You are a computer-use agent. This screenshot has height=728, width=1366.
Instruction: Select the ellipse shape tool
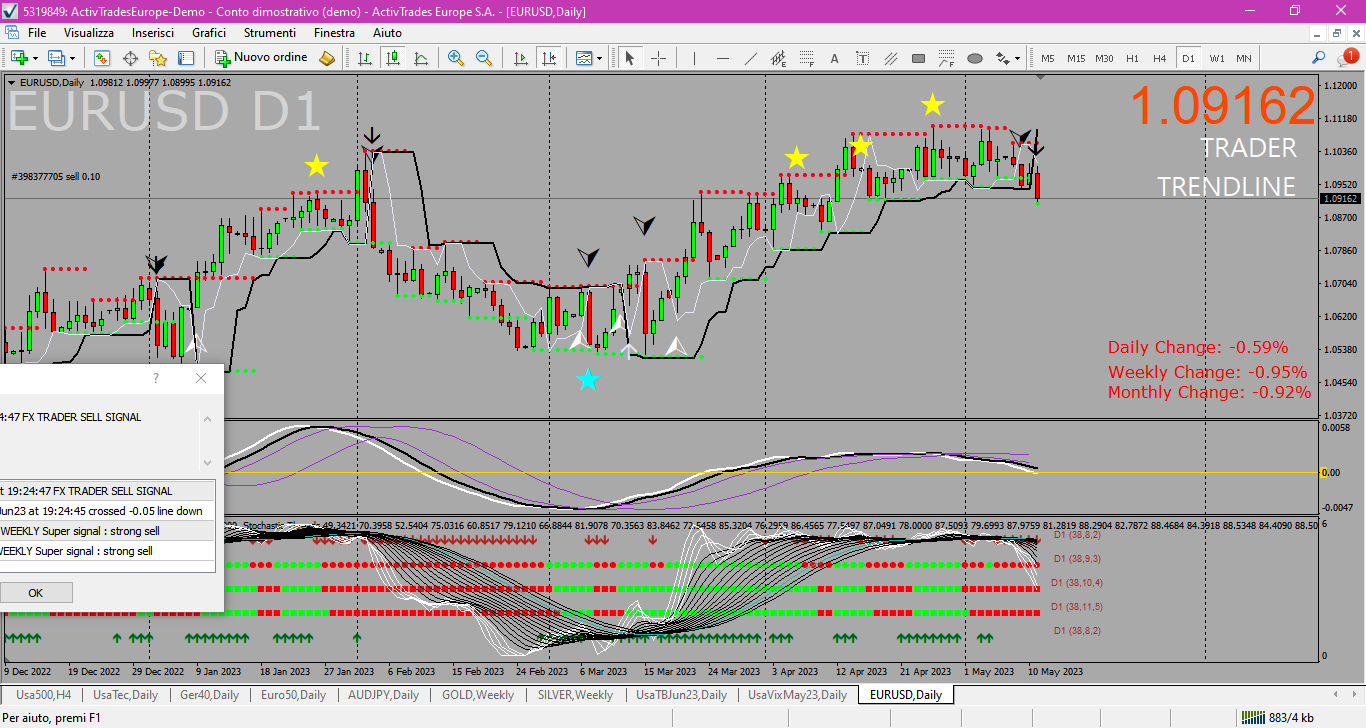point(974,58)
